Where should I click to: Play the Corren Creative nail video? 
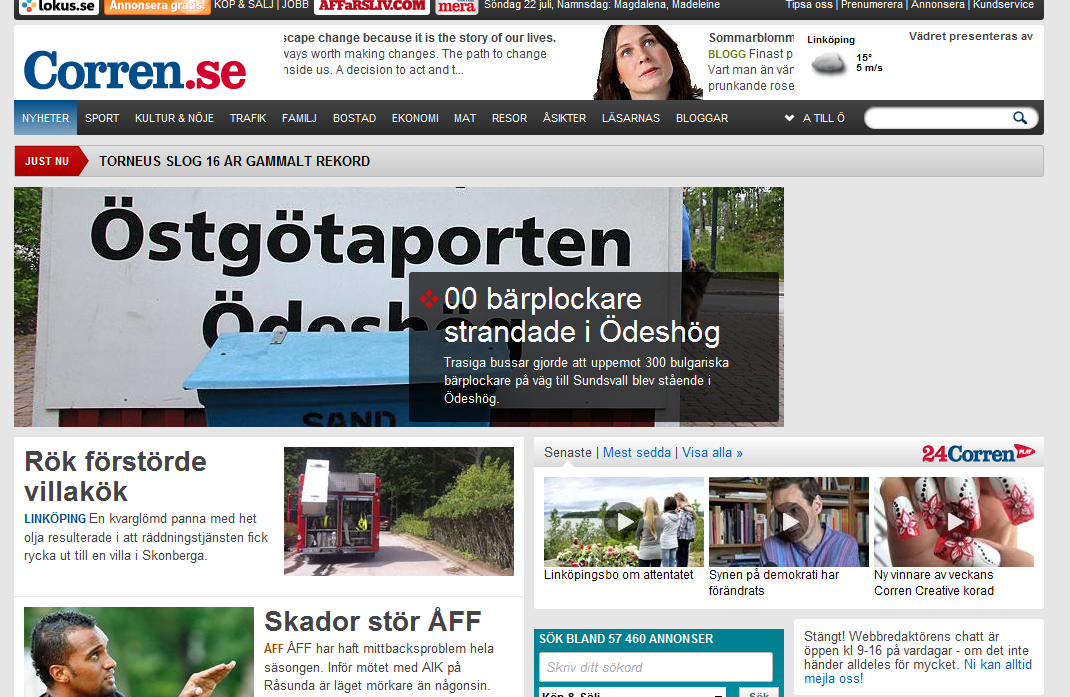[x=954, y=522]
